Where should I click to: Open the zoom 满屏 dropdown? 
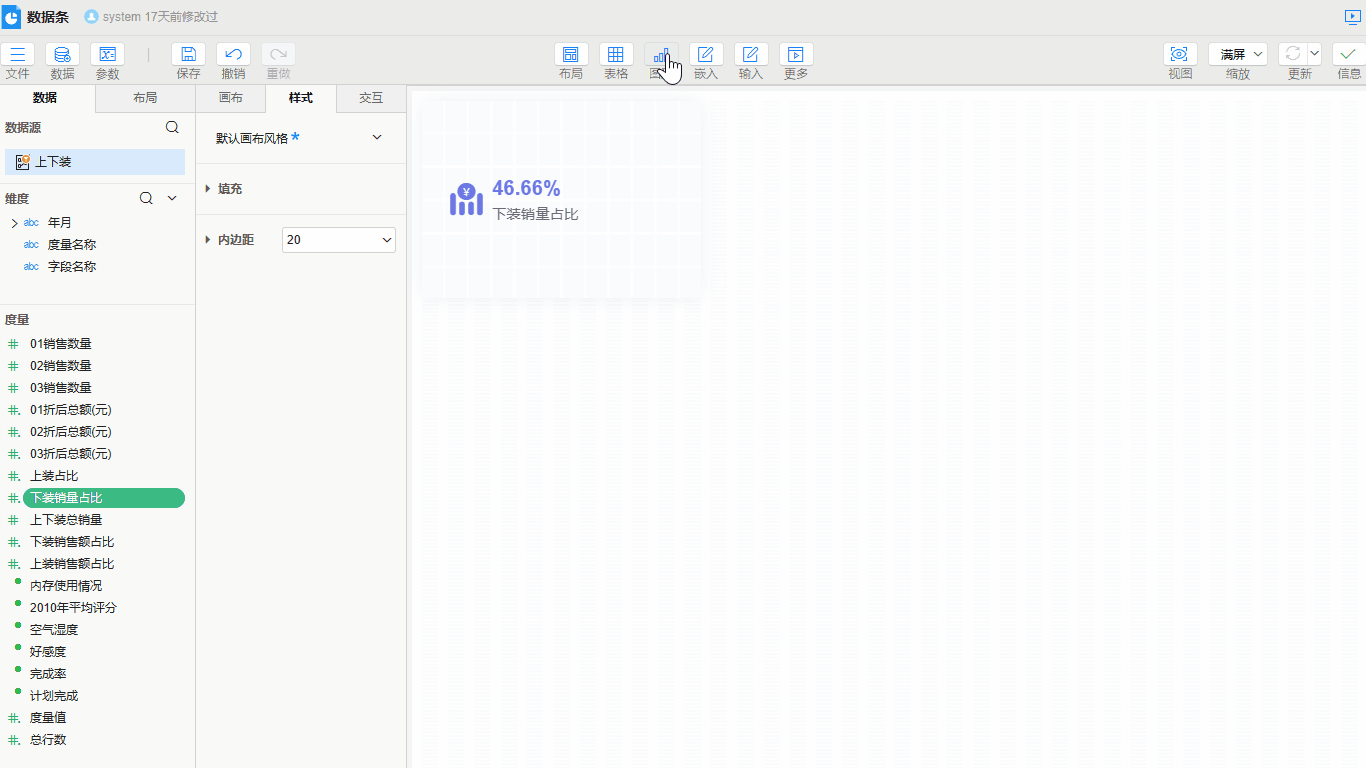pyautogui.click(x=1238, y=55)
